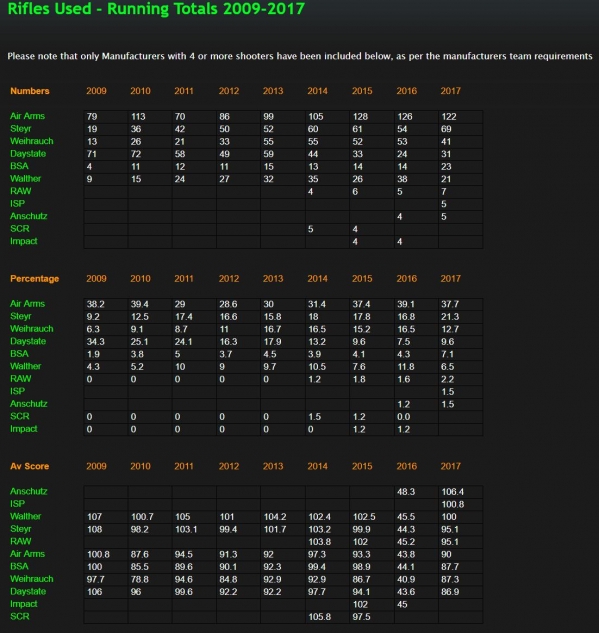Click Weihrauch 2013 percentage 16.7
This screenshot has width=599, height=633.
pyautogui.click(x=273, y=329)
